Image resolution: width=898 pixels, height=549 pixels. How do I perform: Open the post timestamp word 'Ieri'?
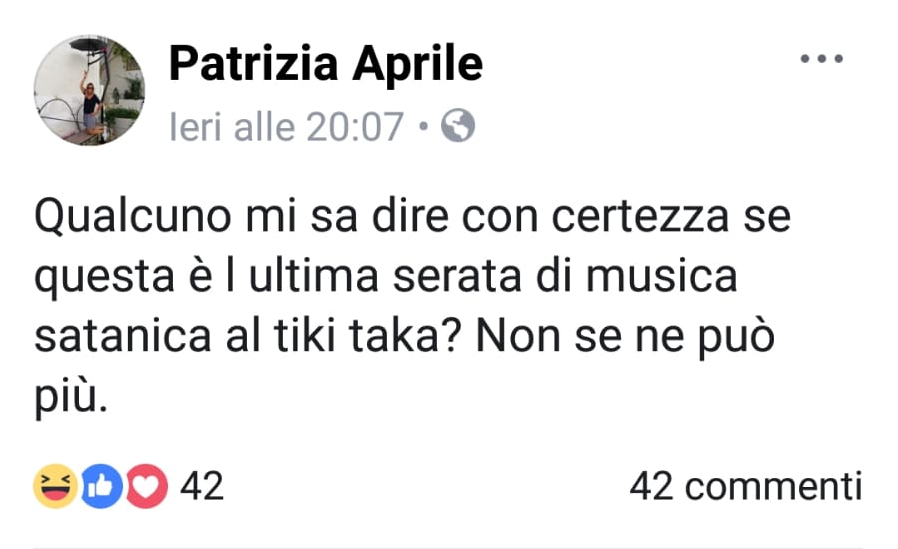pyautogui.click(x=198, y=127)
